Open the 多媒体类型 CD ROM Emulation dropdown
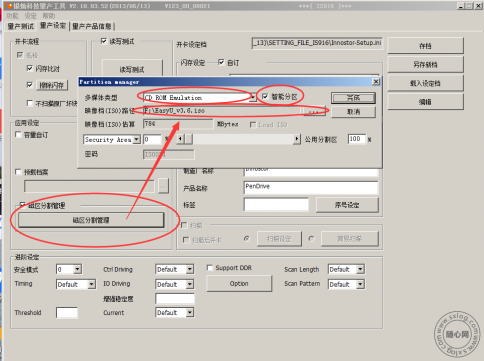This screenshot has height=361, width=484. pyautogui.click(x=253, y=97)
